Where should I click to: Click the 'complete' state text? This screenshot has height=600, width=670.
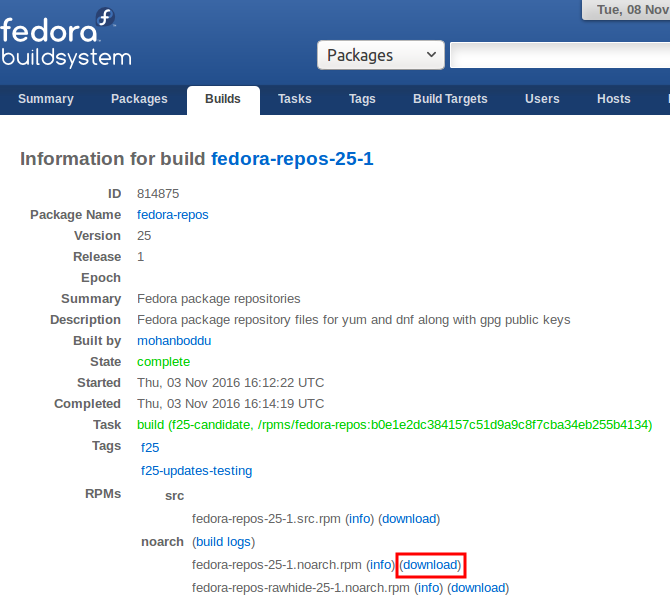164,362
